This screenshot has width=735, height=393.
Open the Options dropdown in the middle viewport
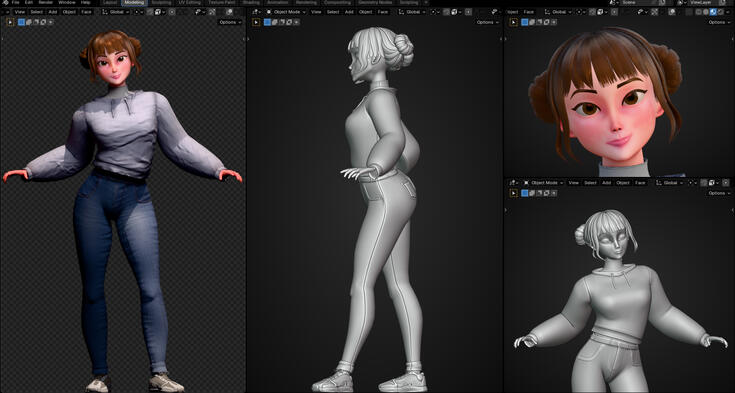(488, 22)
